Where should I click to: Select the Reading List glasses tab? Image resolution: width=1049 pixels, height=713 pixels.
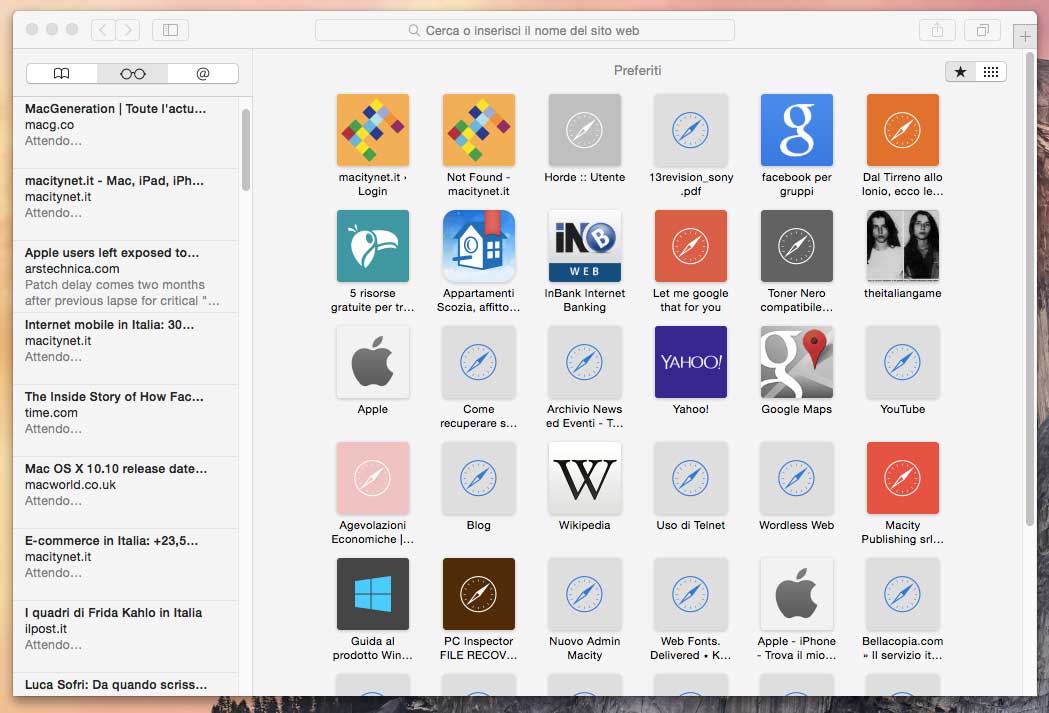(x=132, y=73)
